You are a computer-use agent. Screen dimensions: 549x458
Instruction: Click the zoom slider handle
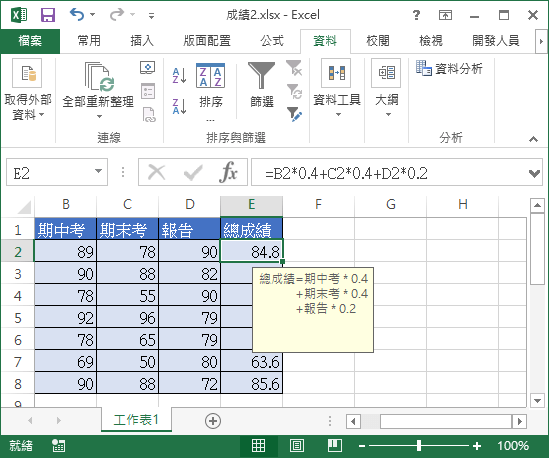419,446
